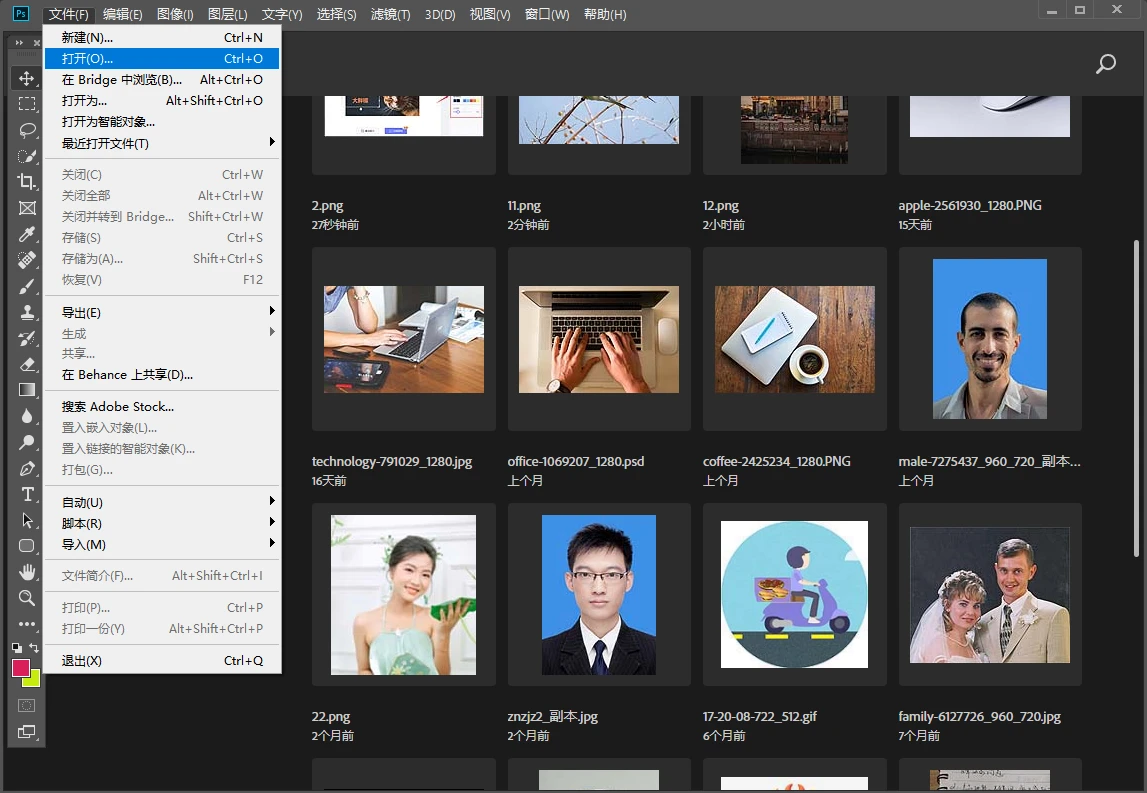
Task: Choose 在 Behance 上共享(D)... entry
Action: point(162,375)
